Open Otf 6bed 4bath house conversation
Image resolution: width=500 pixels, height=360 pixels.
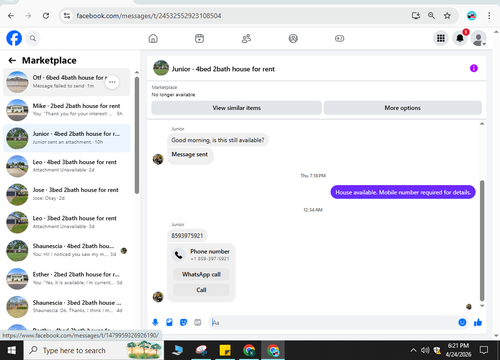(67, 82)
